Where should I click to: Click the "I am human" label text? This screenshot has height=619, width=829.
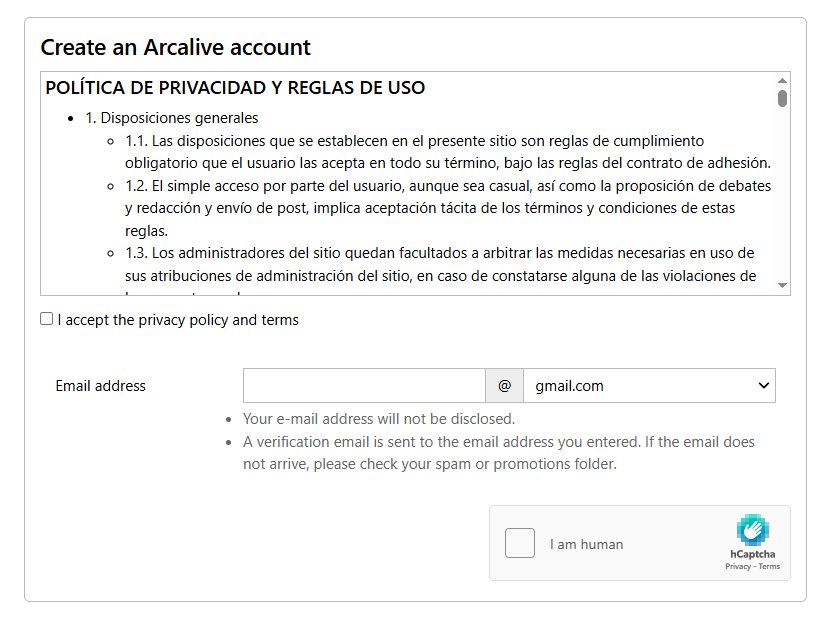586,544
